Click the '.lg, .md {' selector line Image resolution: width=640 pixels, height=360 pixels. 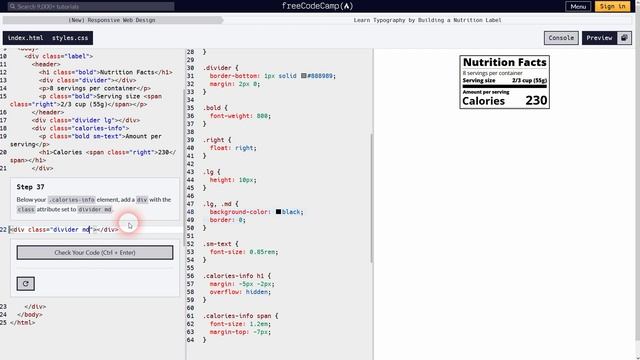click(x=220, y=204)
